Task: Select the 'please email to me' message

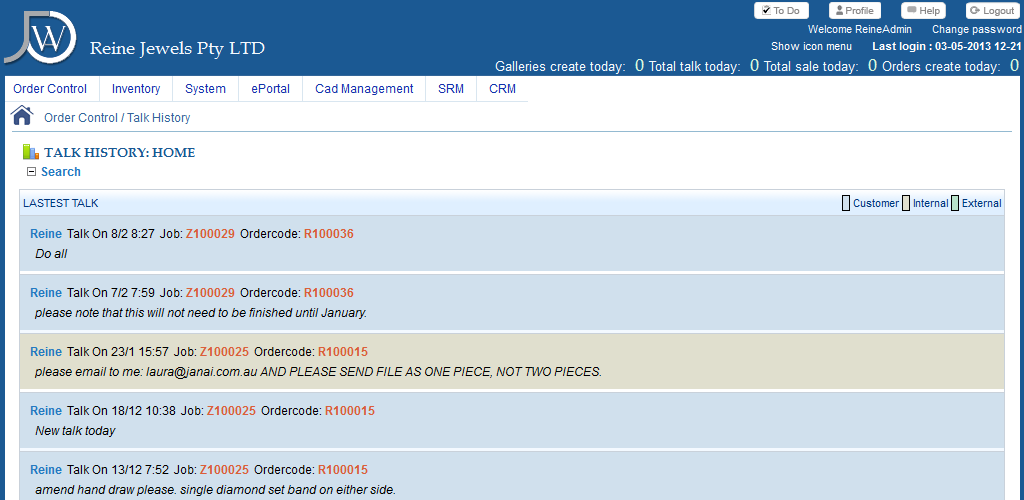Action: click(x=318, y=372)
